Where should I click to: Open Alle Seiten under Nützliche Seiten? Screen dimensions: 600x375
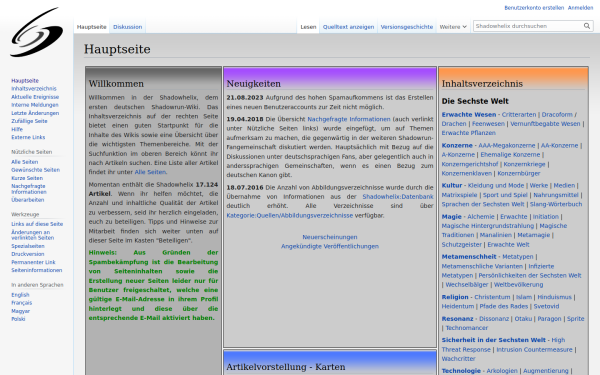coord(24,162)
